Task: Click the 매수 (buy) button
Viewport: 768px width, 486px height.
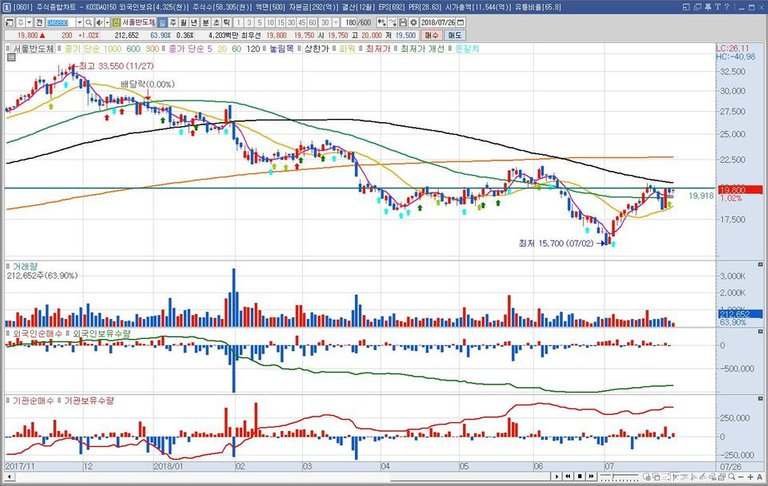Action: tap(431, 34)
